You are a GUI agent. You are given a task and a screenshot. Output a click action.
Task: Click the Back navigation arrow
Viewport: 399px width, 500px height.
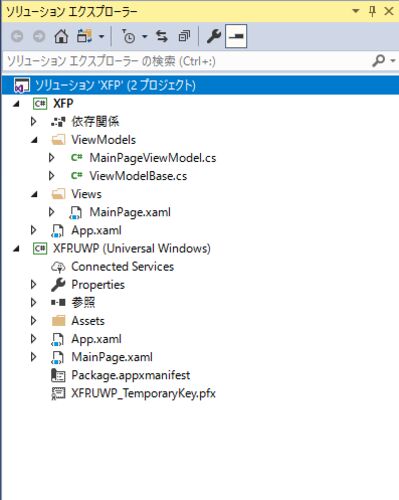(x=17, y=36)
